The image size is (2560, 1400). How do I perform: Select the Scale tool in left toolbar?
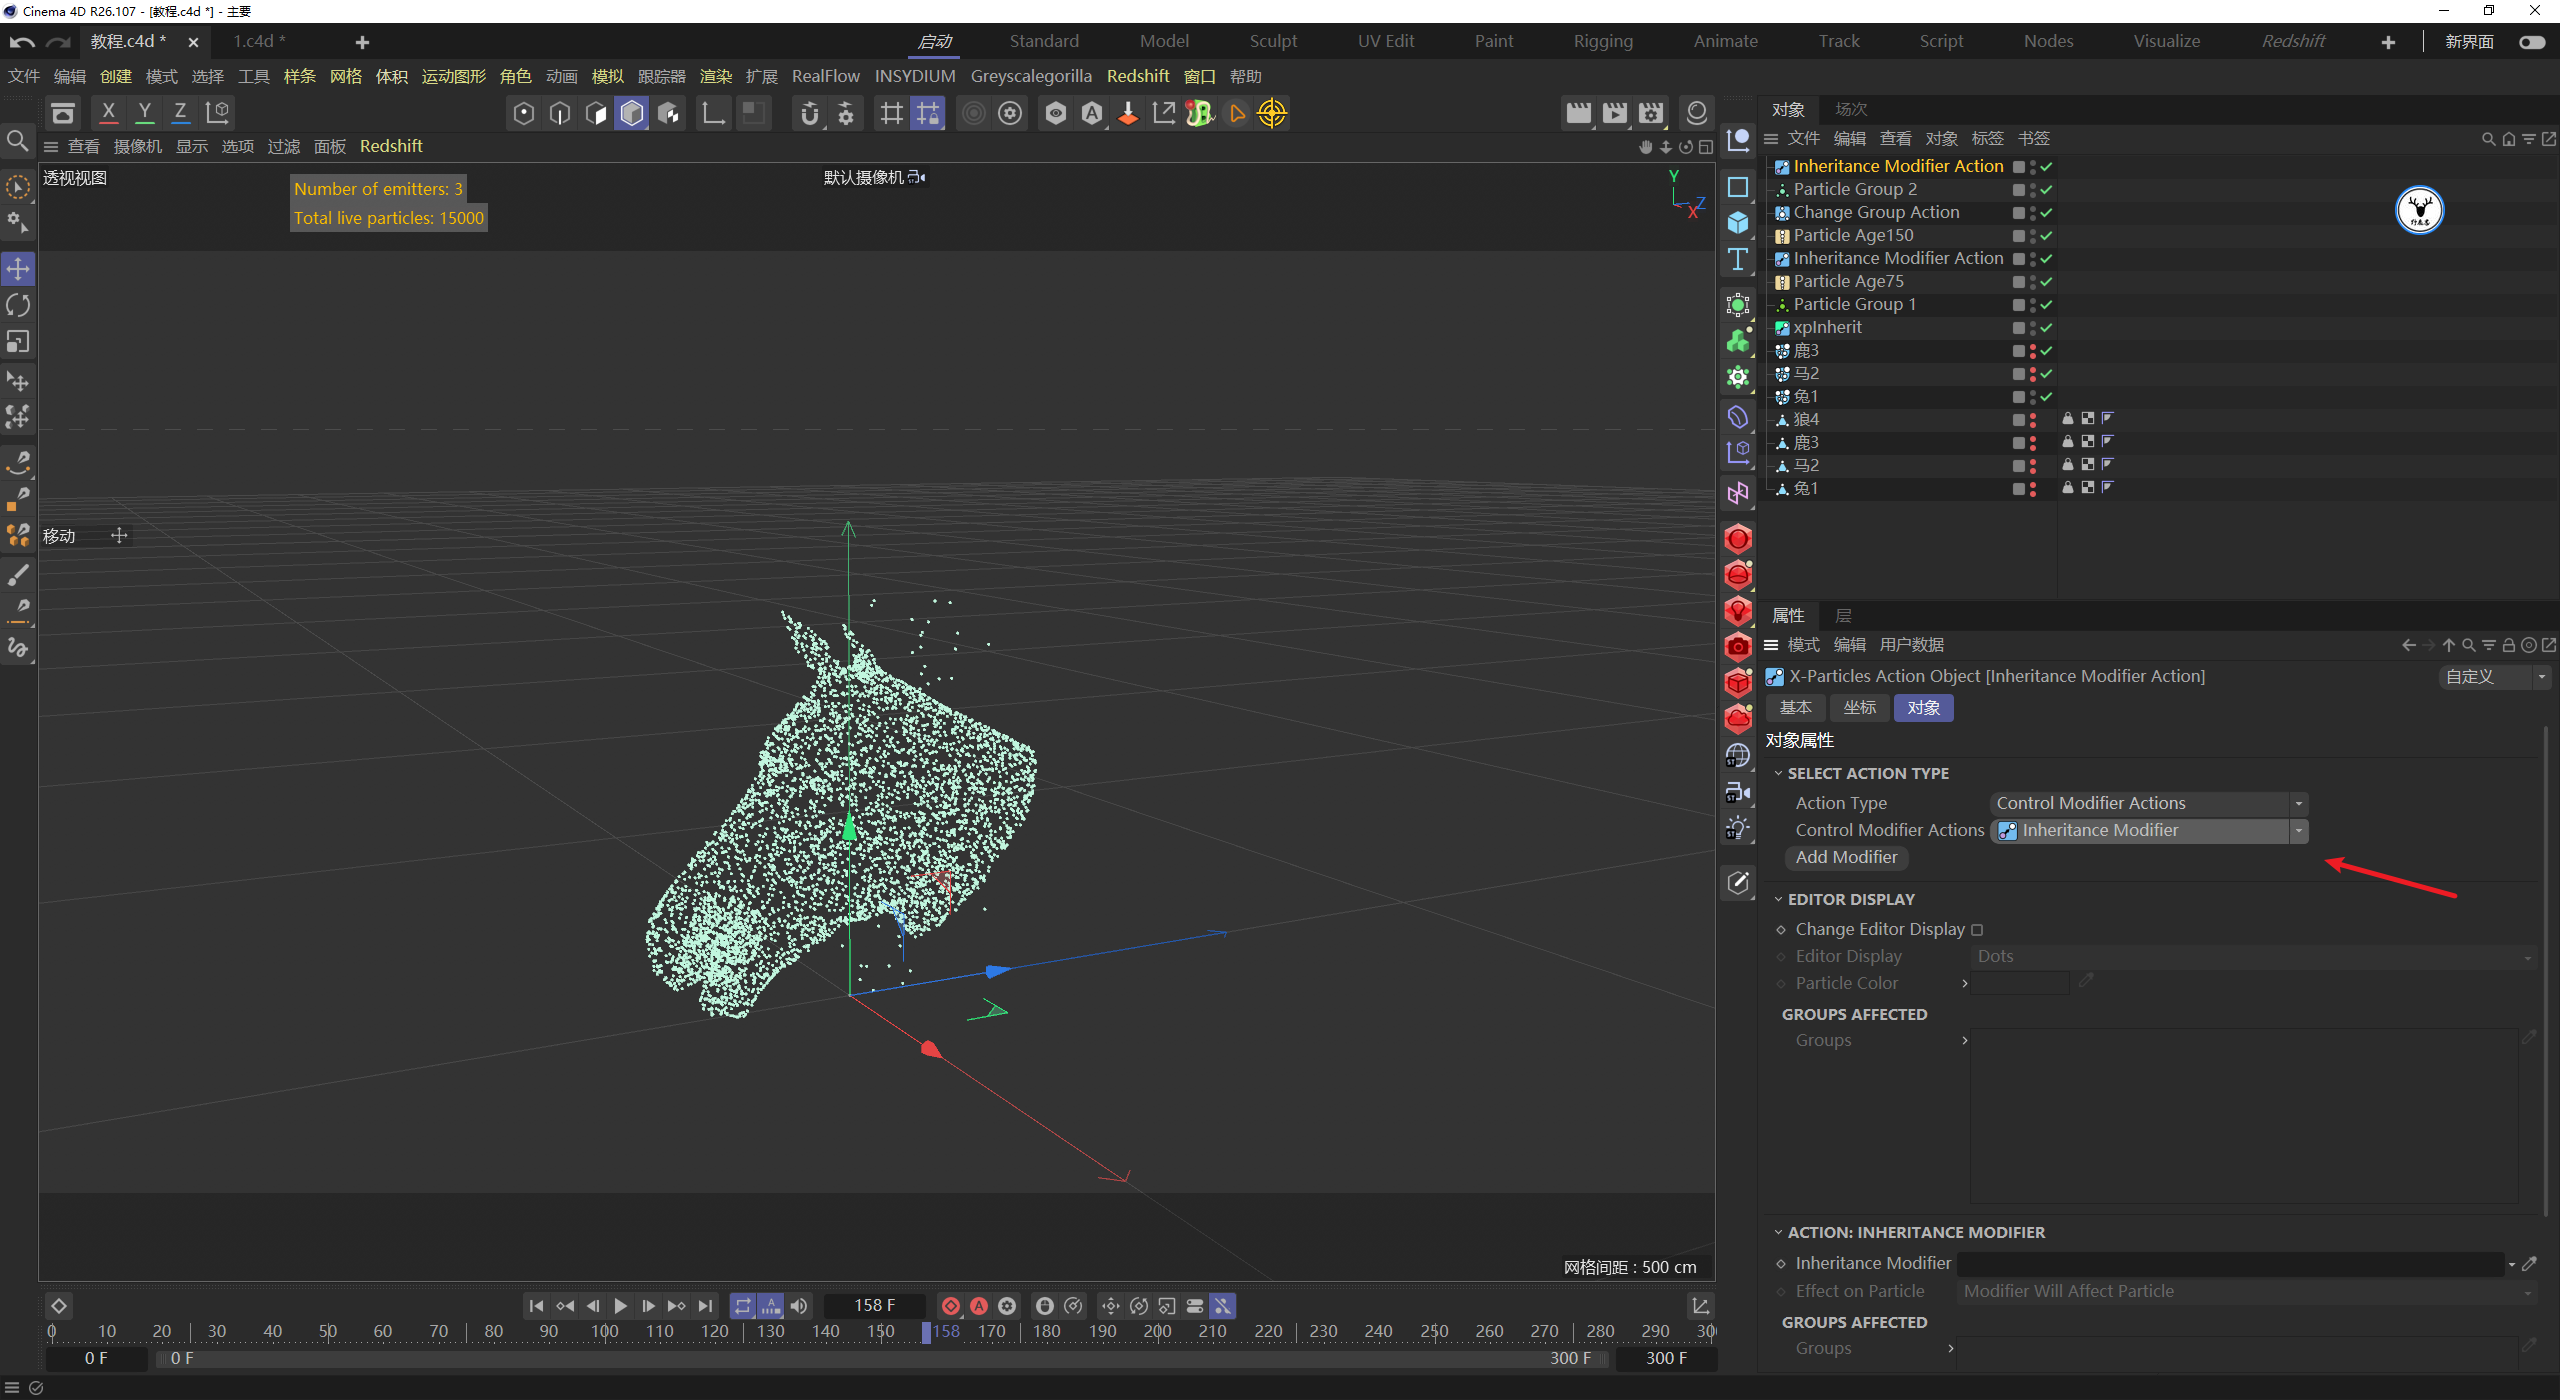(18, 342)
